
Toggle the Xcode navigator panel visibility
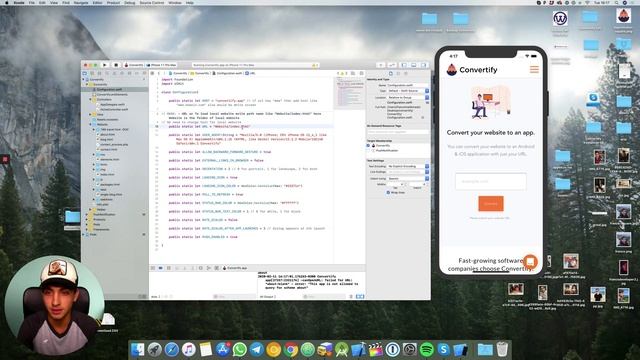404,65
